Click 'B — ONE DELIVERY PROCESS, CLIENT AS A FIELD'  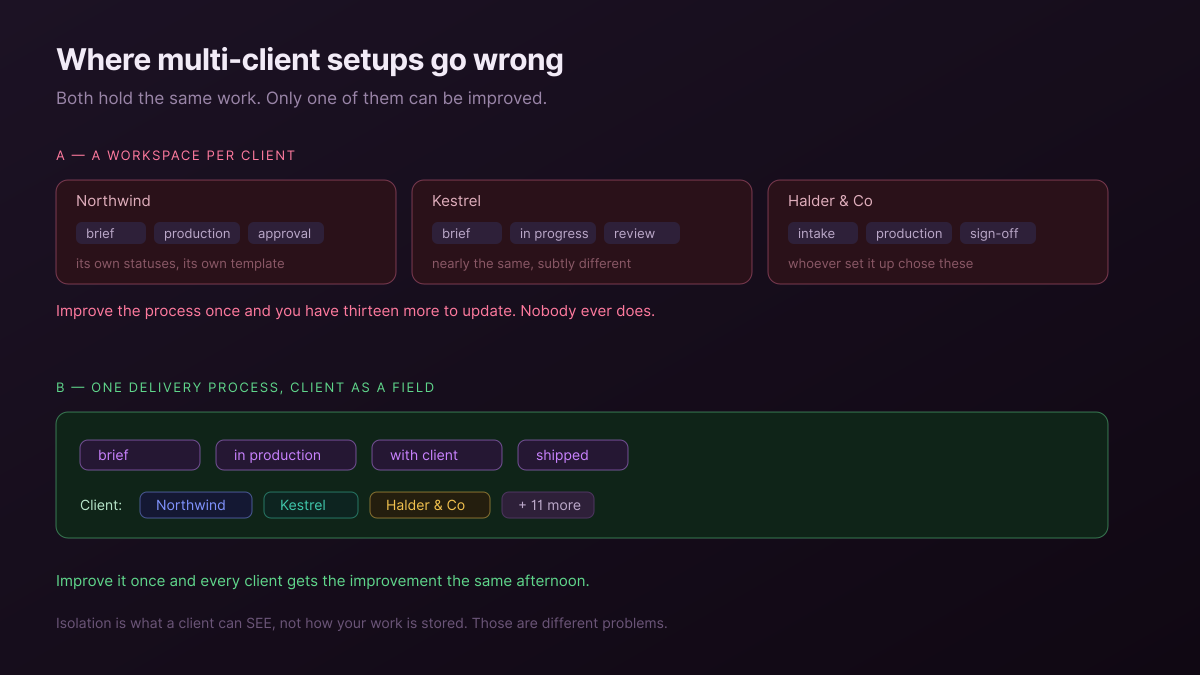click(x=245, y=387)
